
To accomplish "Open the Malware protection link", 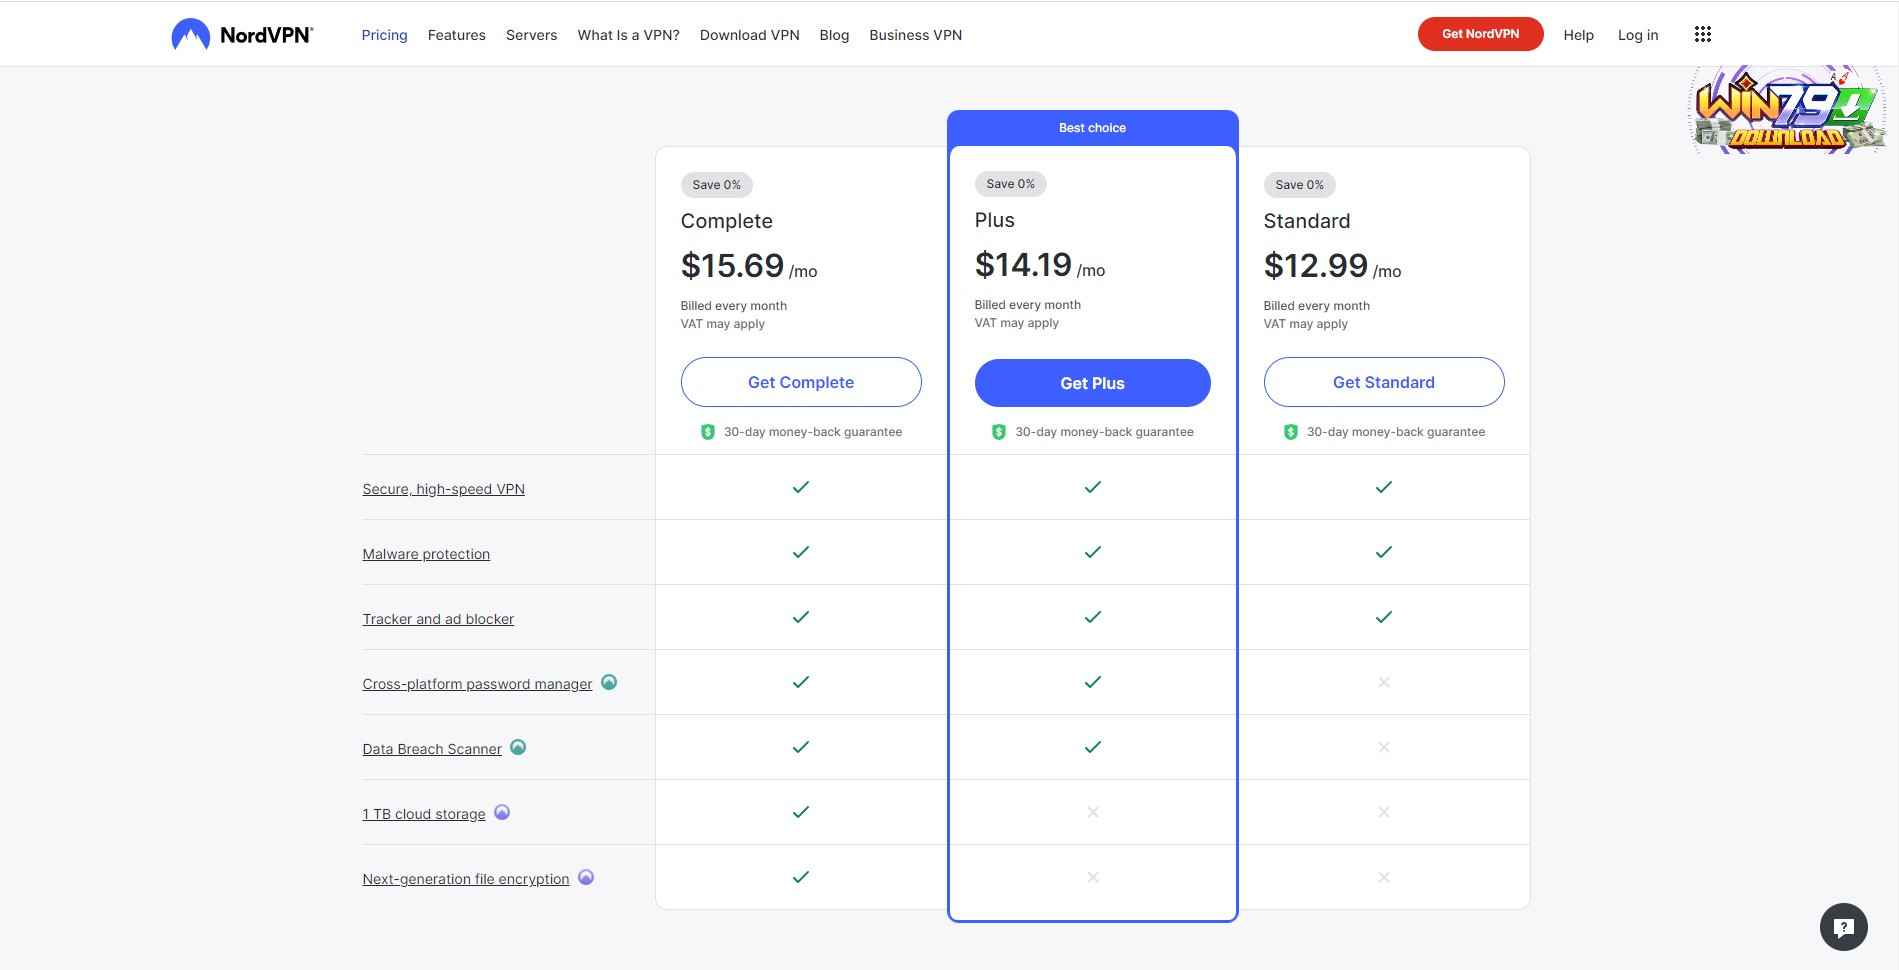I will 426,554.
